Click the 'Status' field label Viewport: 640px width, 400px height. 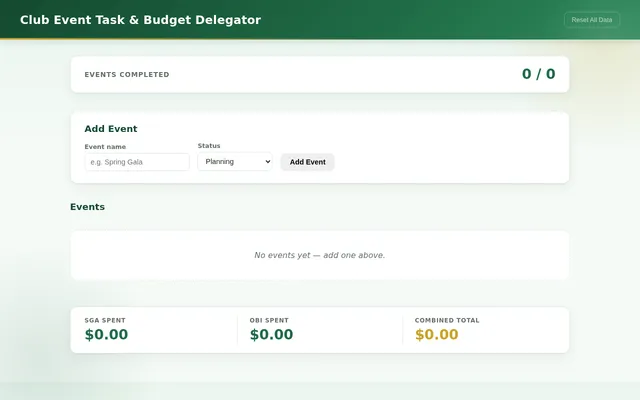coord(209,146)
